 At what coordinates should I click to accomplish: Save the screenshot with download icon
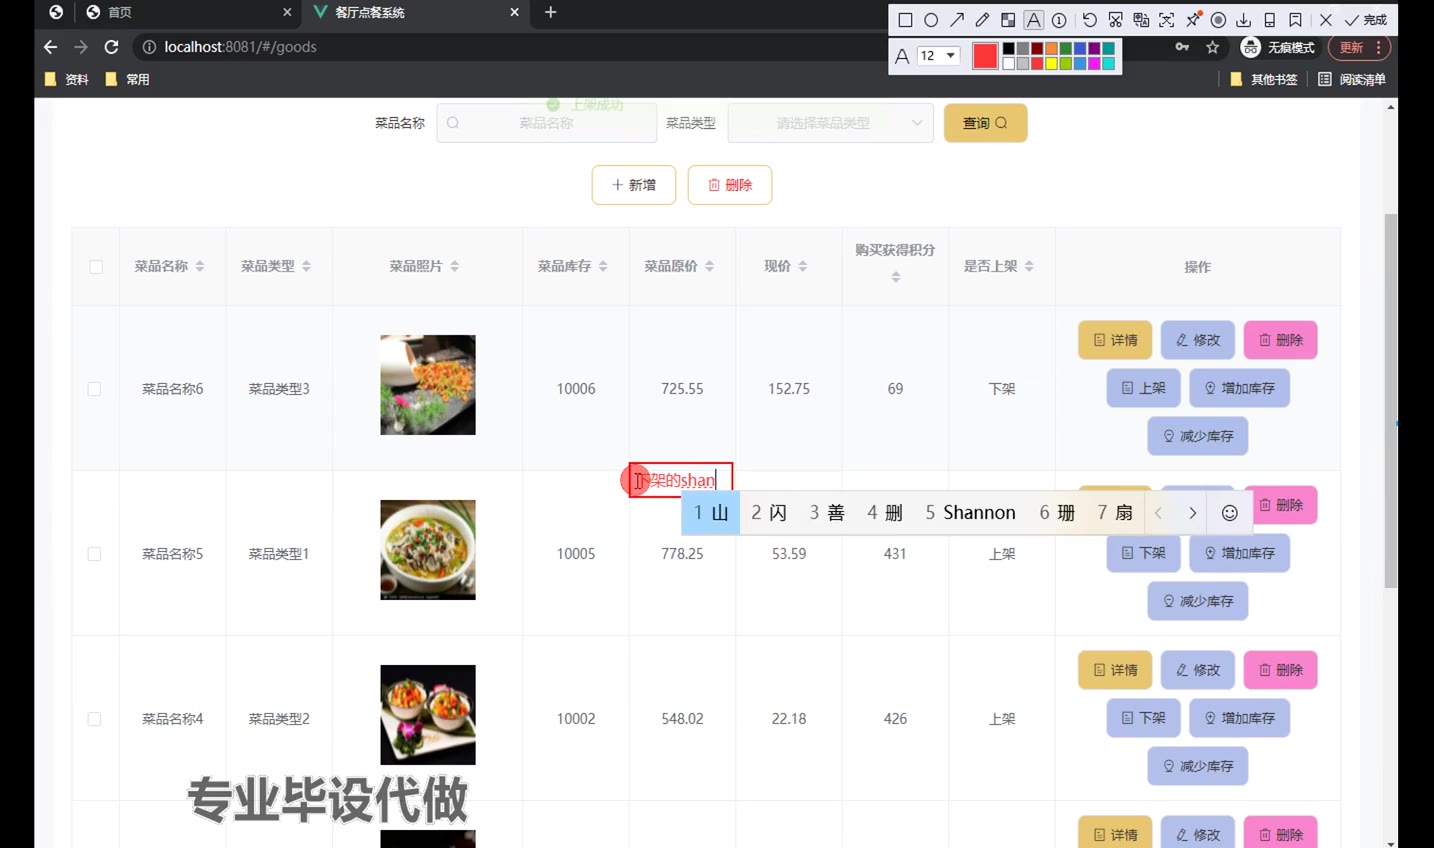pyautogui.click(x=1244, y=20)
